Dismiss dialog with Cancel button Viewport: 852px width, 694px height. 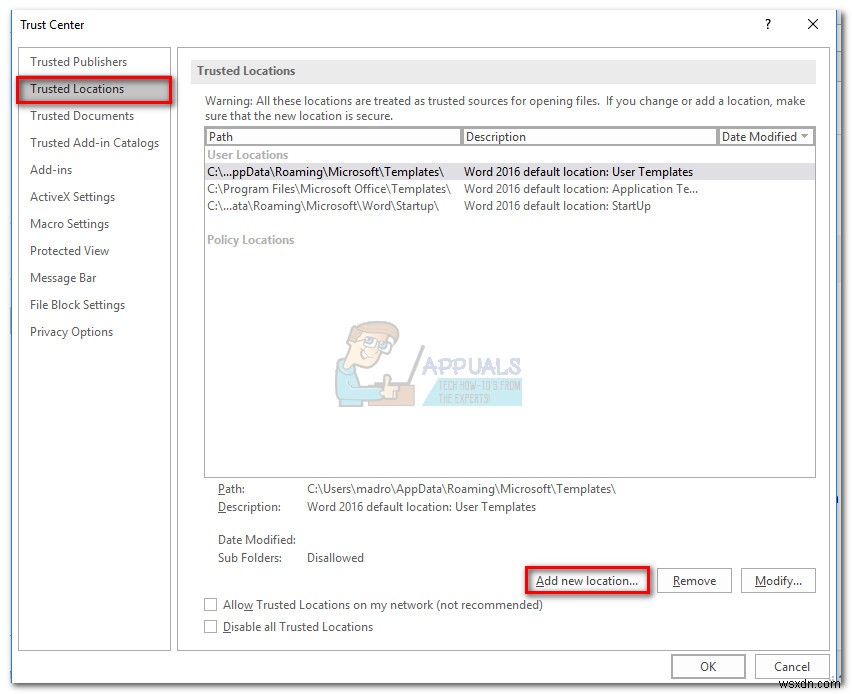click(x=791, y=666)
